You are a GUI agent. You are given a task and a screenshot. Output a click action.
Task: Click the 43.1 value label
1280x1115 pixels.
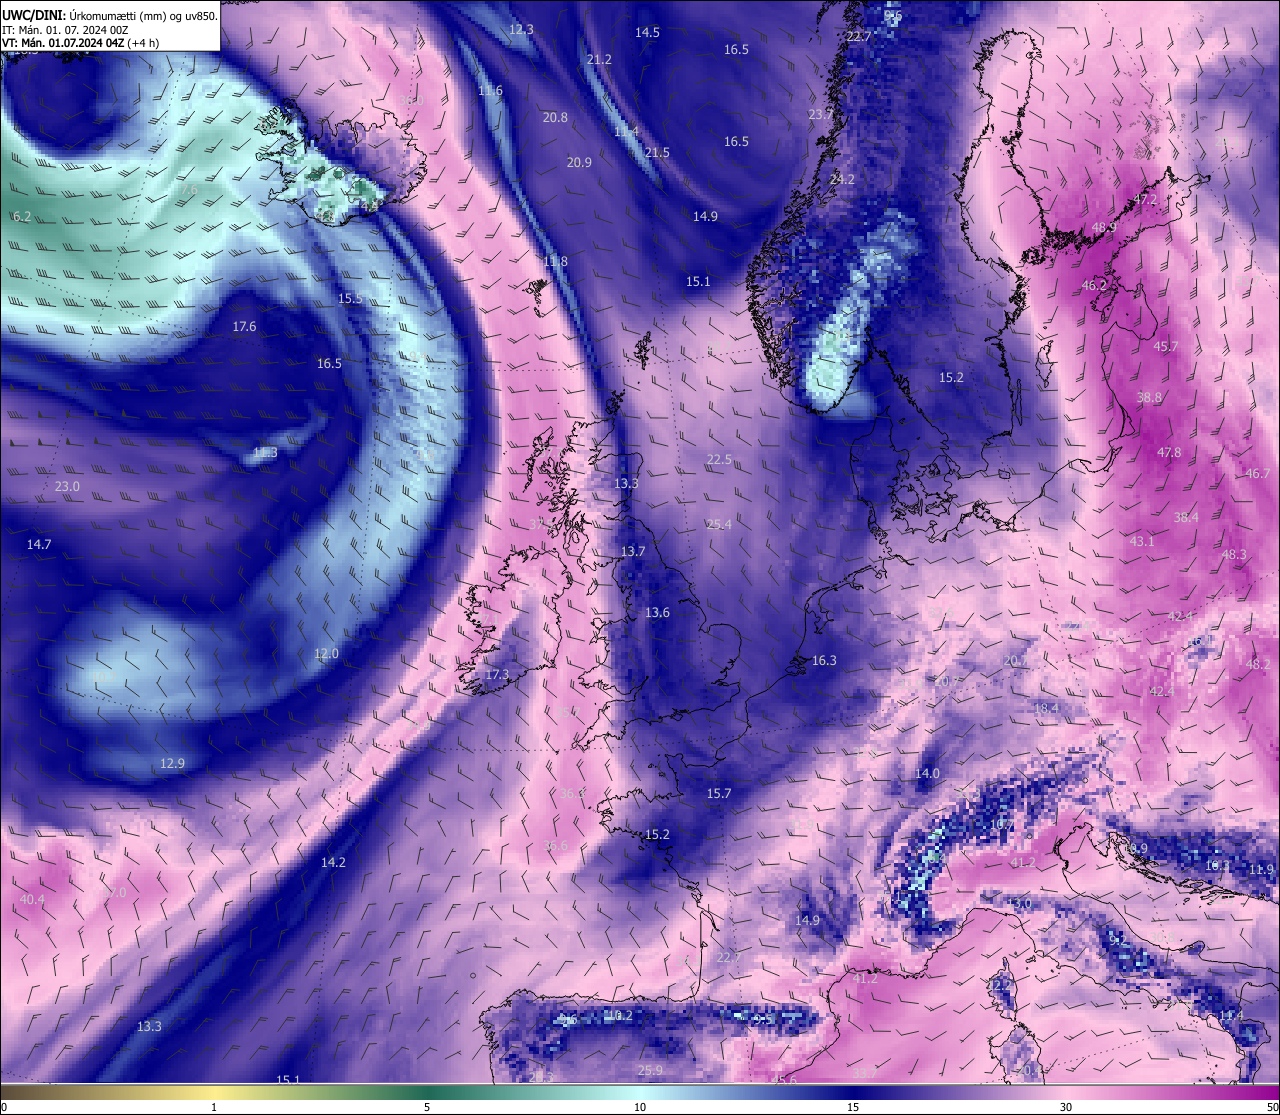1142,542
